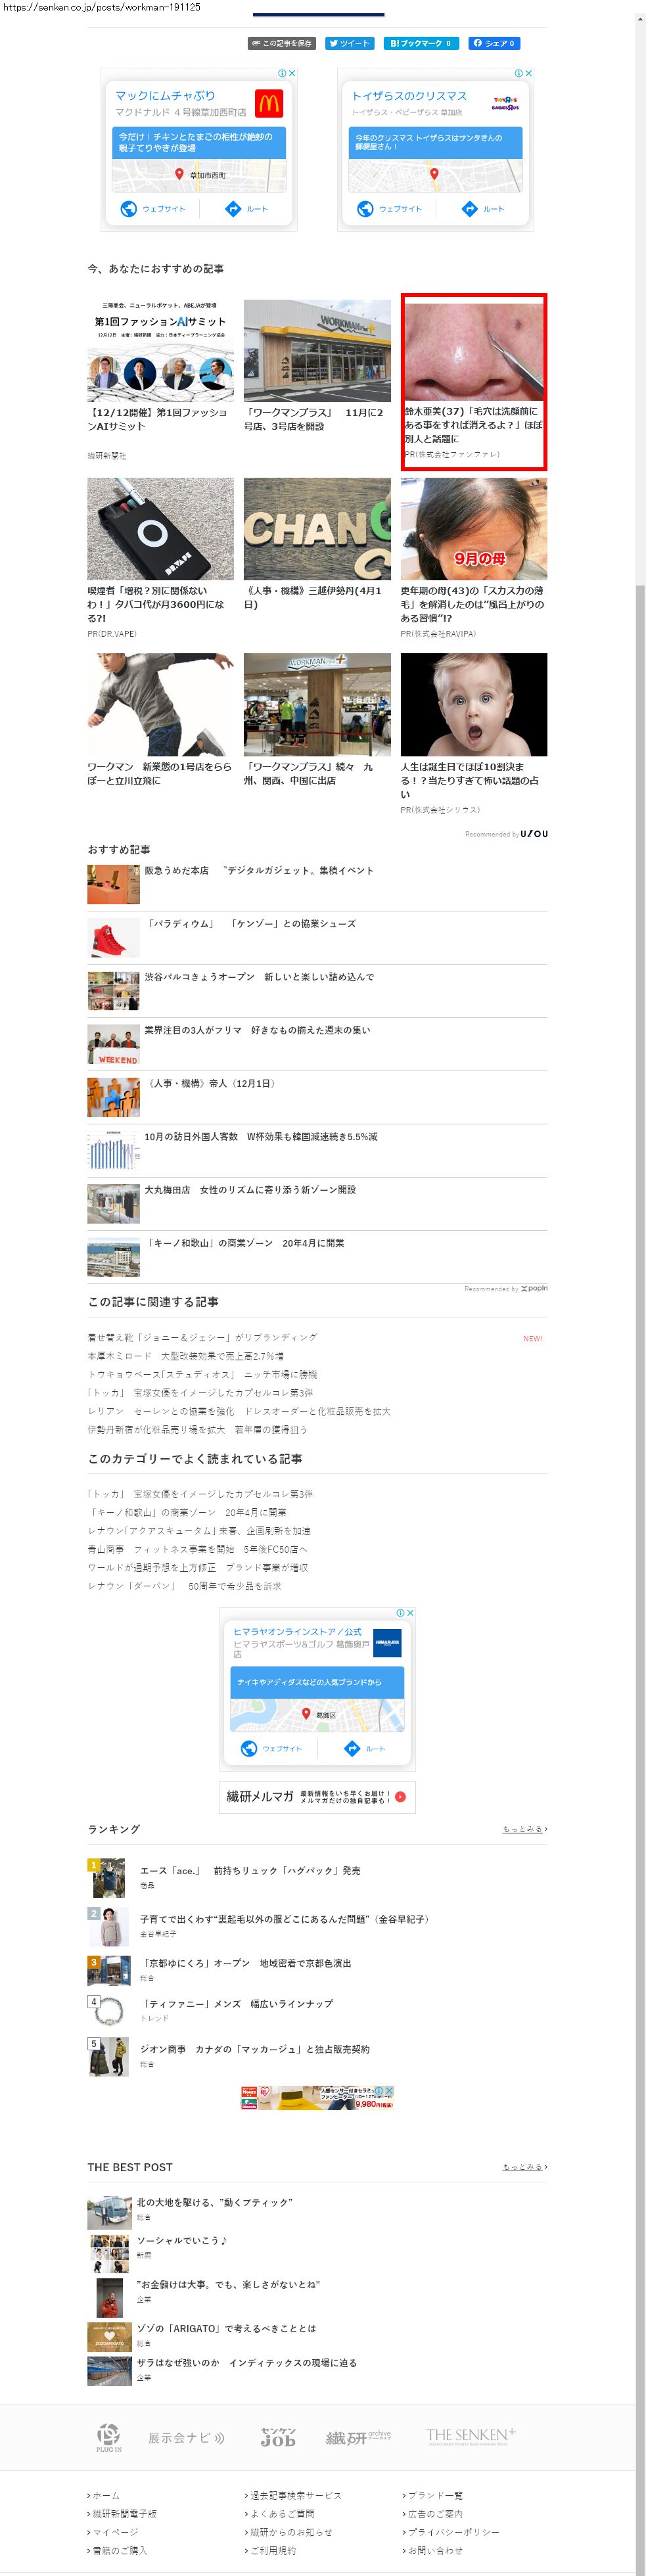646x2576 pixels.
Task: Expand THE BEST POST with もっとみる link
Action: pyautogui.click(x=524, y=2167)
